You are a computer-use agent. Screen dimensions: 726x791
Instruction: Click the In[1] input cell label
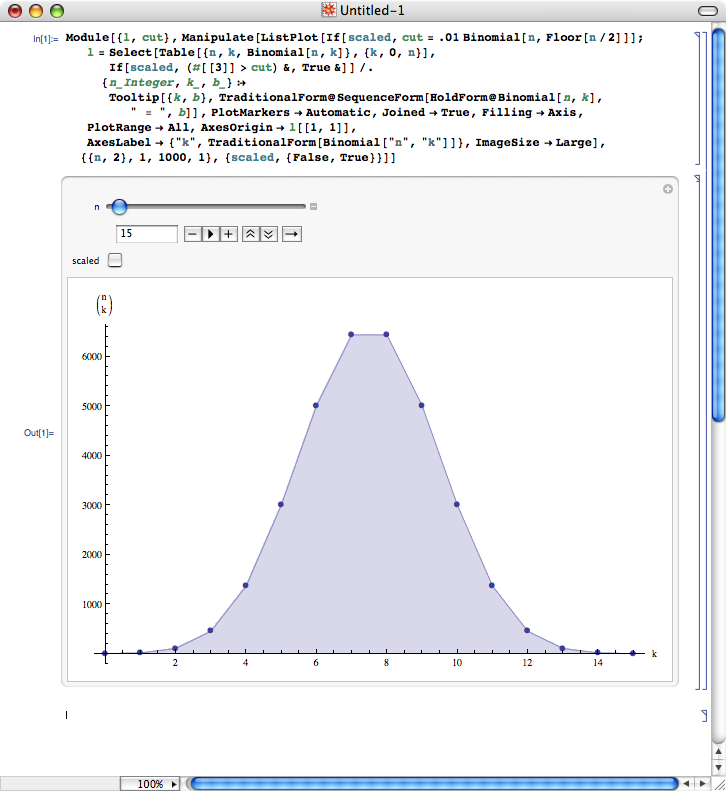point(38,38)
